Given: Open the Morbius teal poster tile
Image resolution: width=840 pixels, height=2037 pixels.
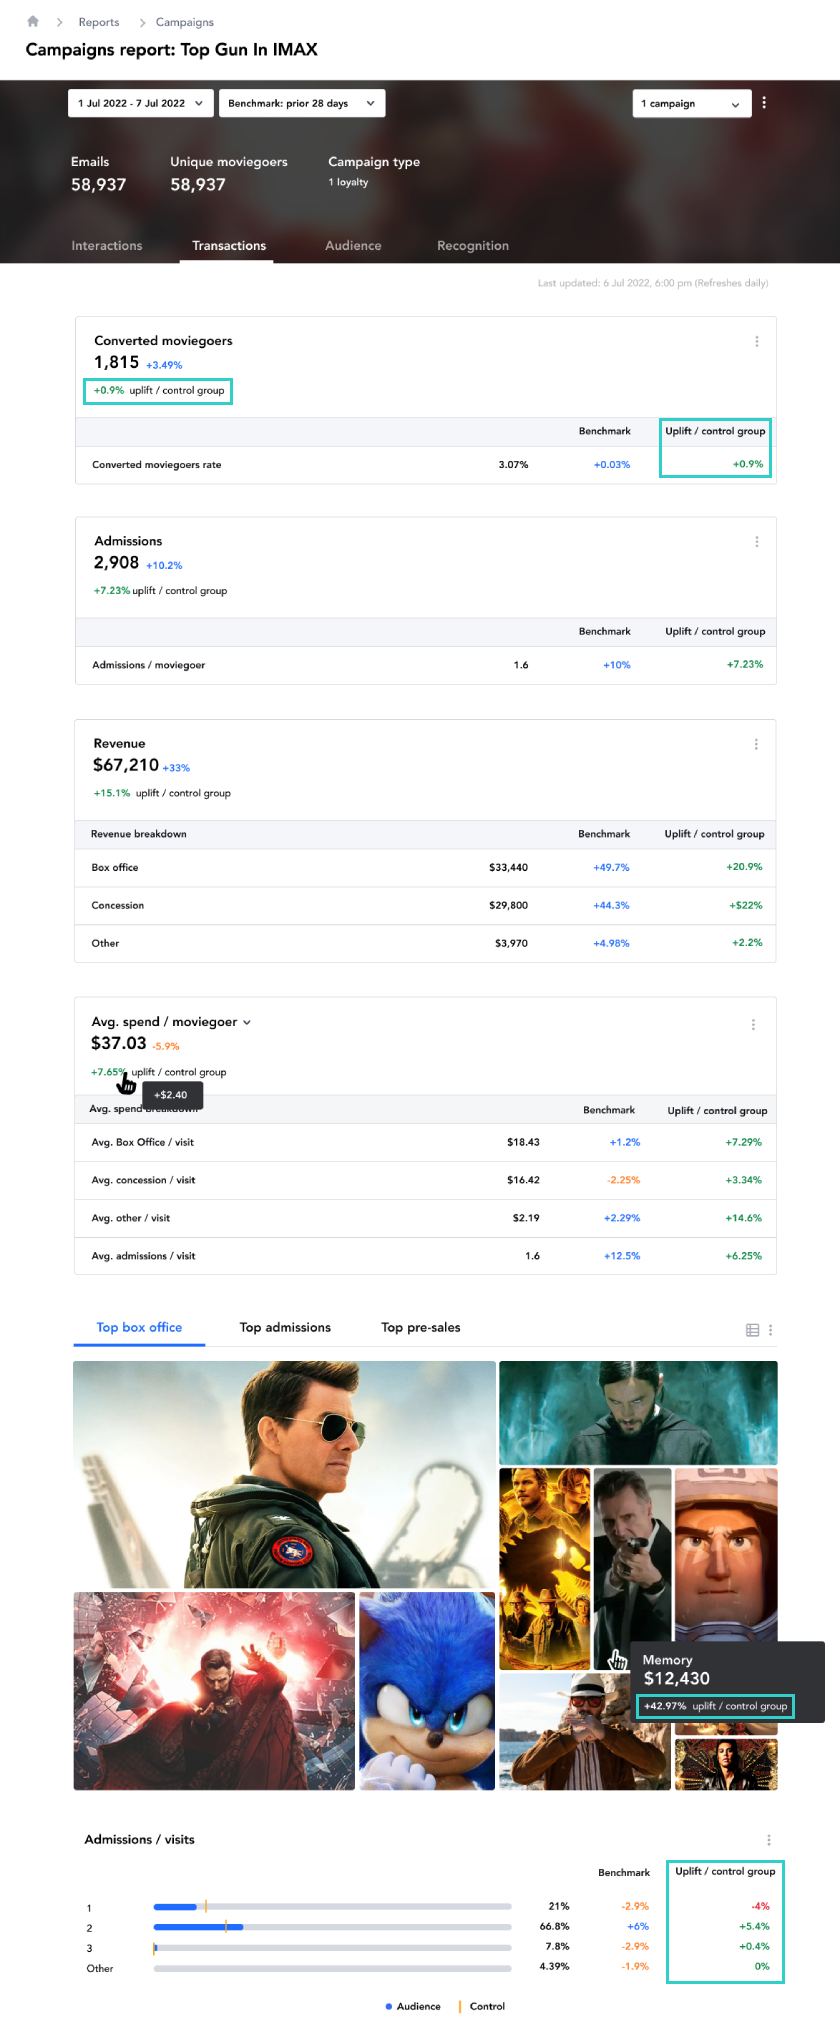Looking at the screenshot, I should tap(638, 1413).
